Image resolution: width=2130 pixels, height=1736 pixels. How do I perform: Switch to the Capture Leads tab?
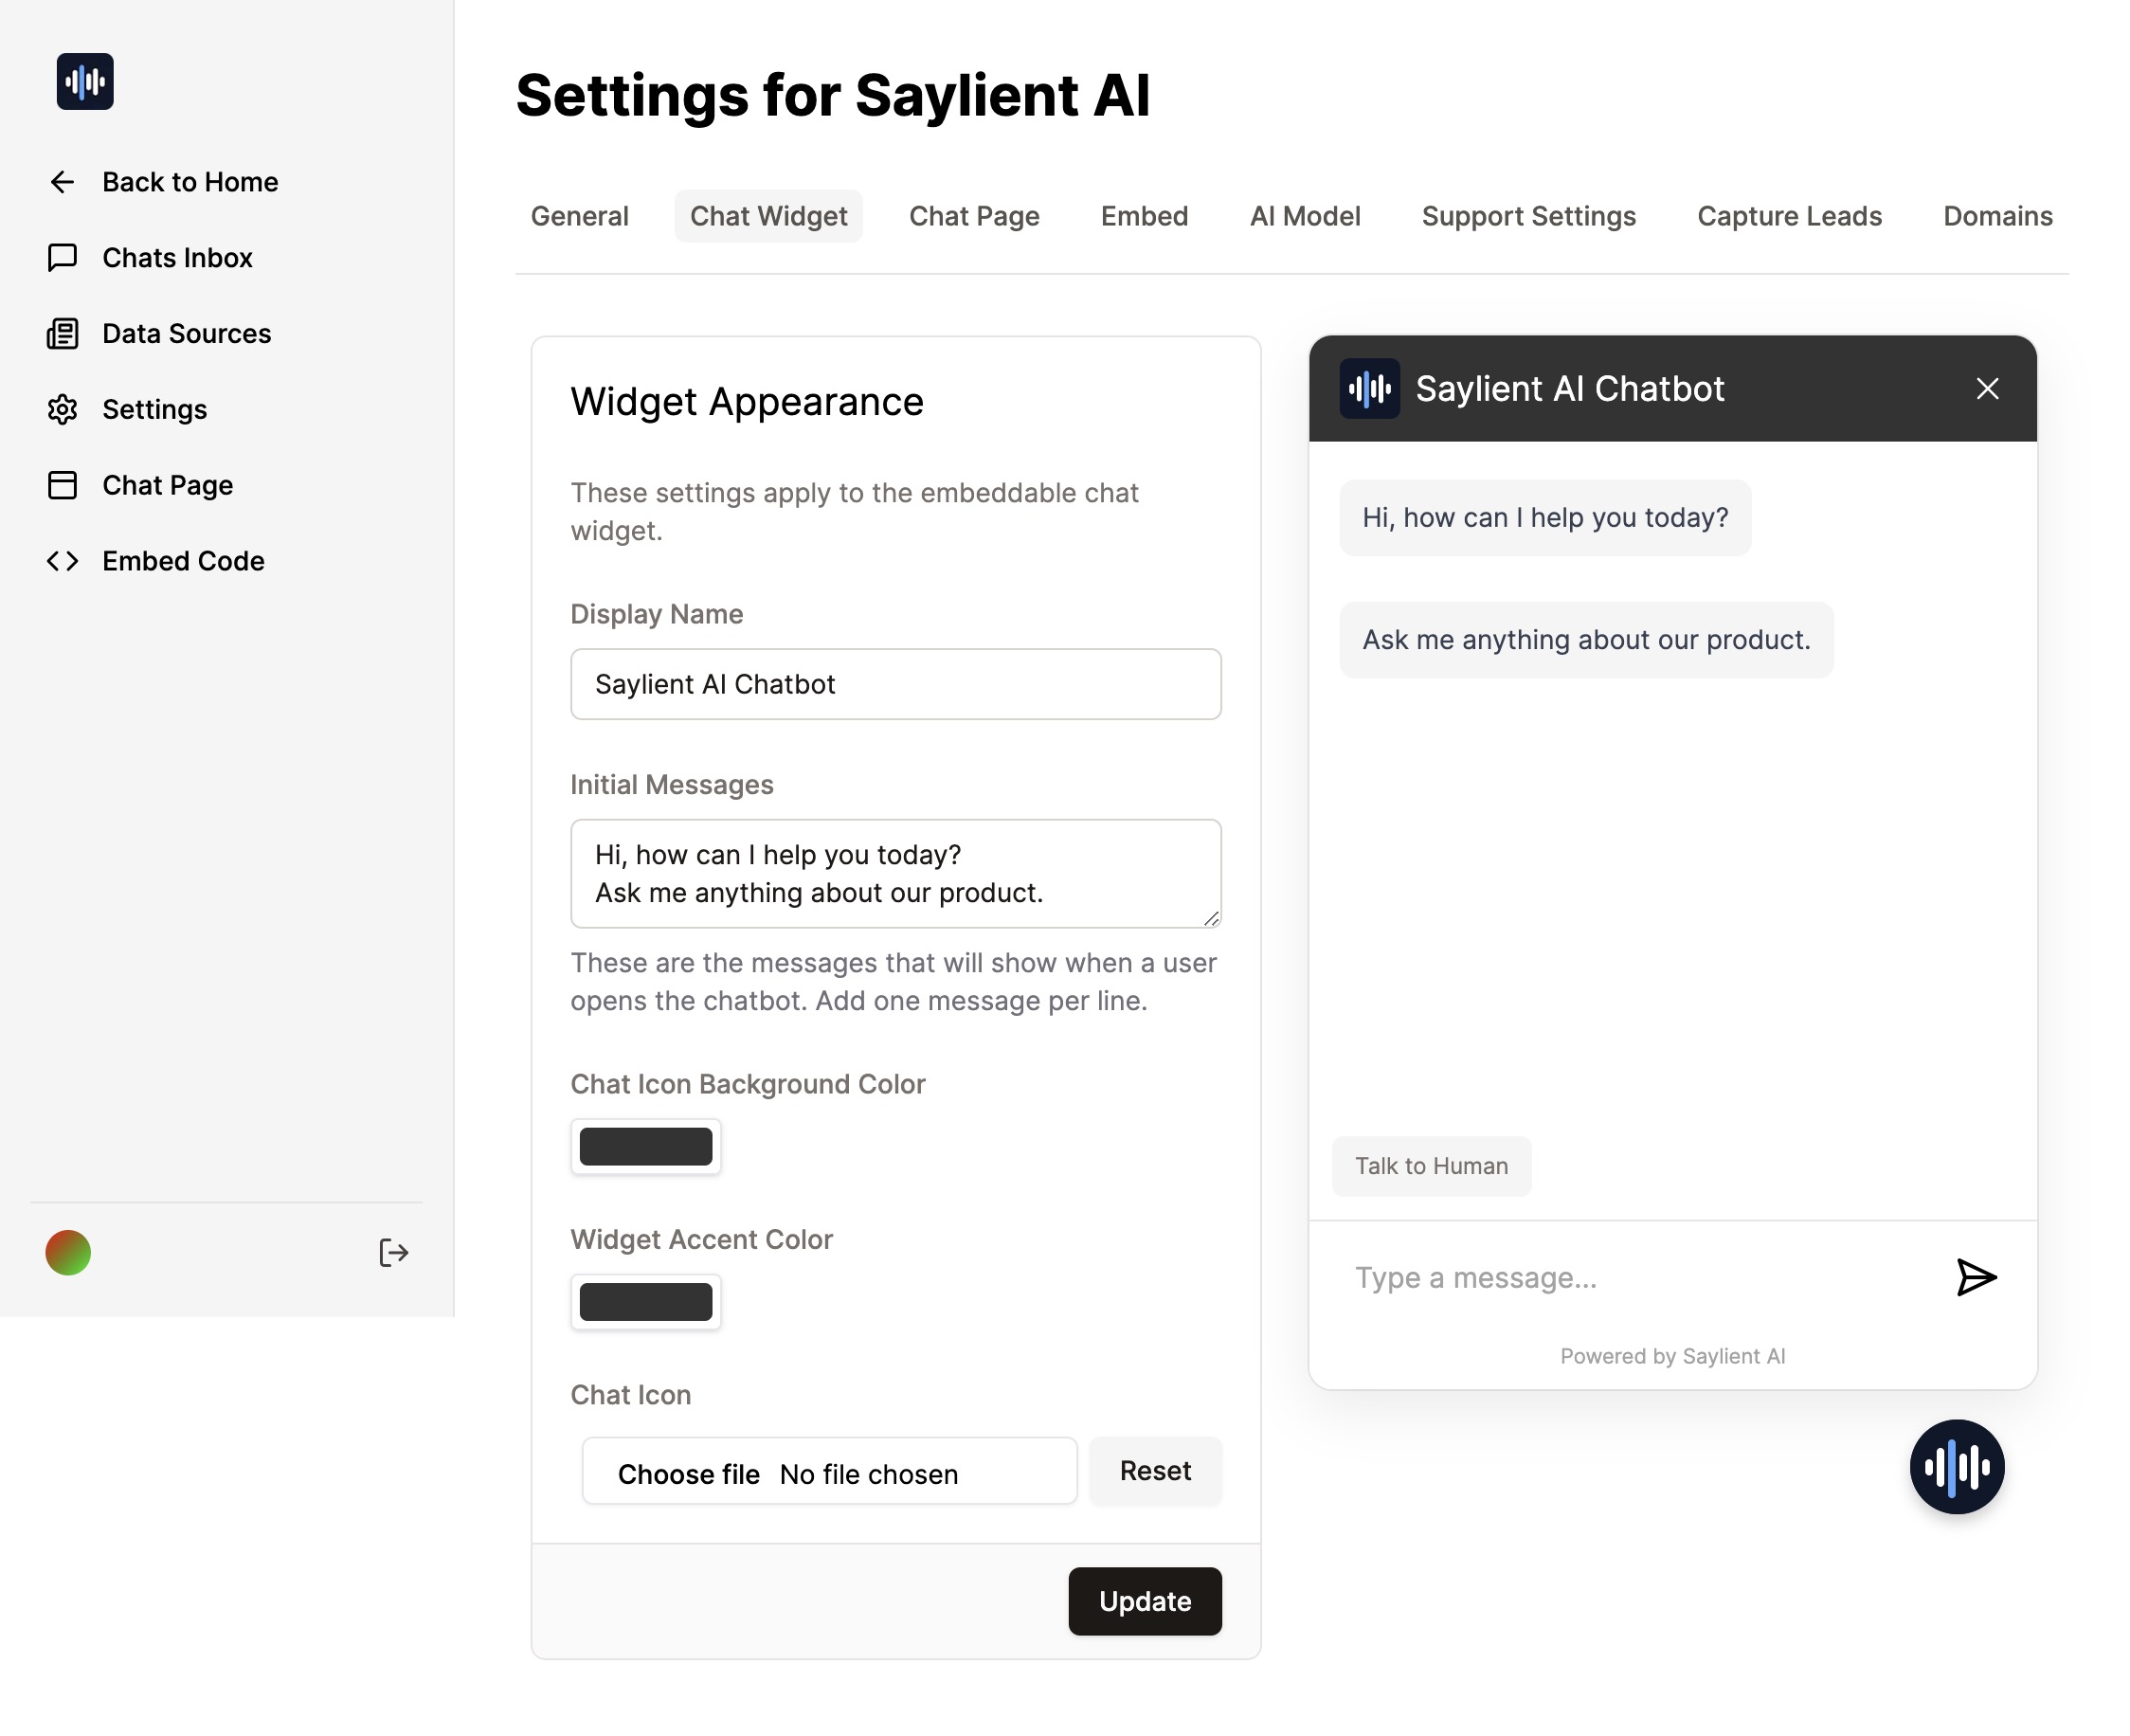(1789, 216)
